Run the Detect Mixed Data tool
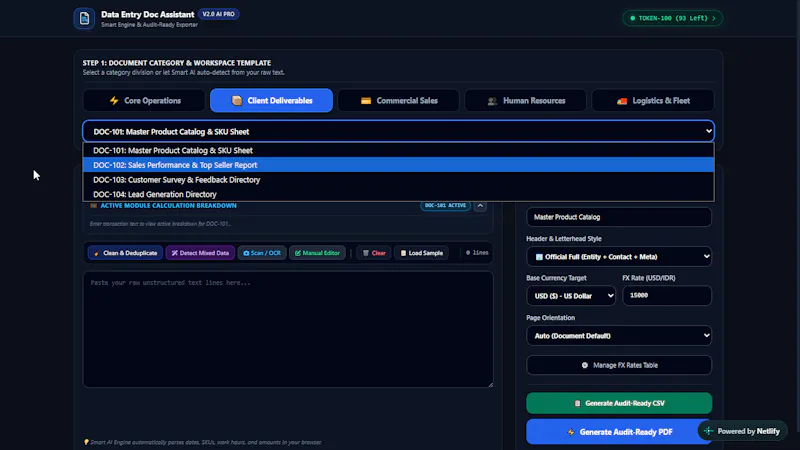Viewport: 800px width, 450px height. pyautogui.click(x=200, y=253)
